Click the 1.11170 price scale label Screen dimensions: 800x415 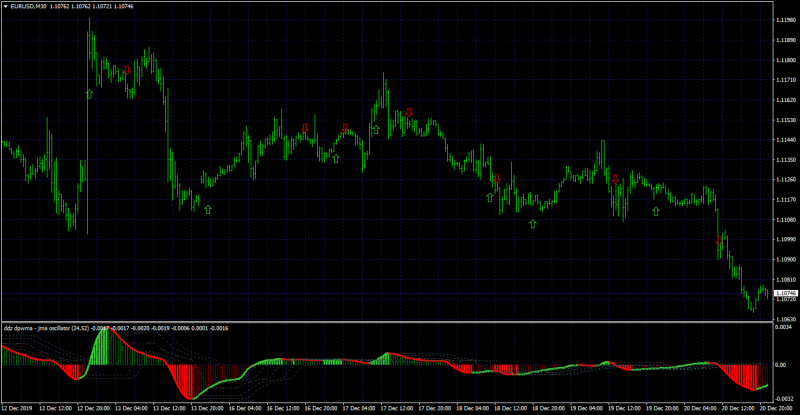pyautogui.click(x=786, y=200)
